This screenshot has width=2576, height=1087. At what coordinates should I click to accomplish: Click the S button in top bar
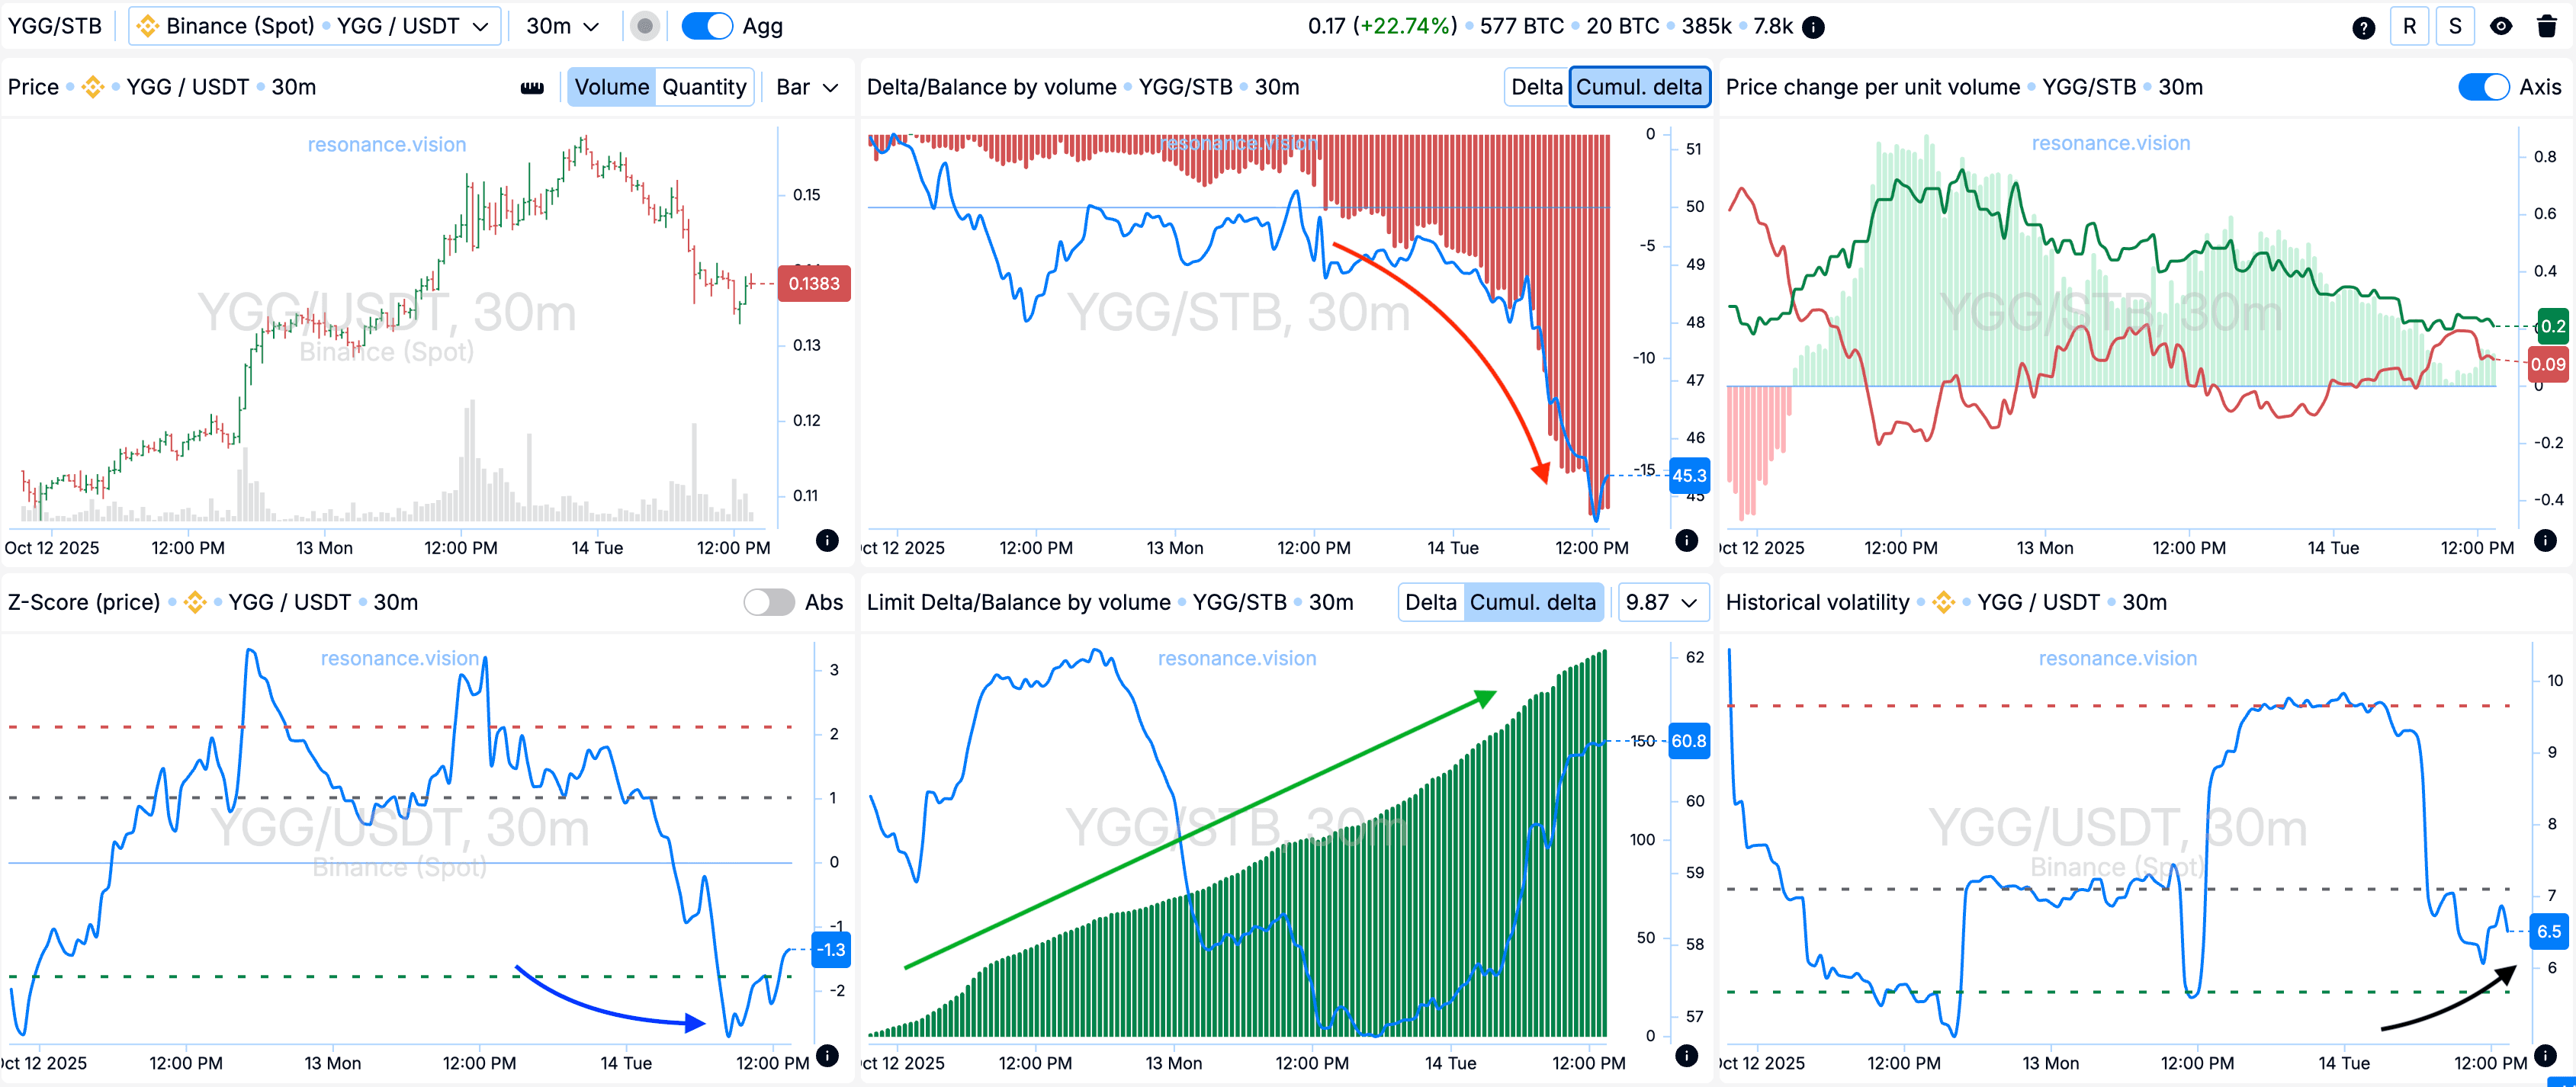[2455, 27]
